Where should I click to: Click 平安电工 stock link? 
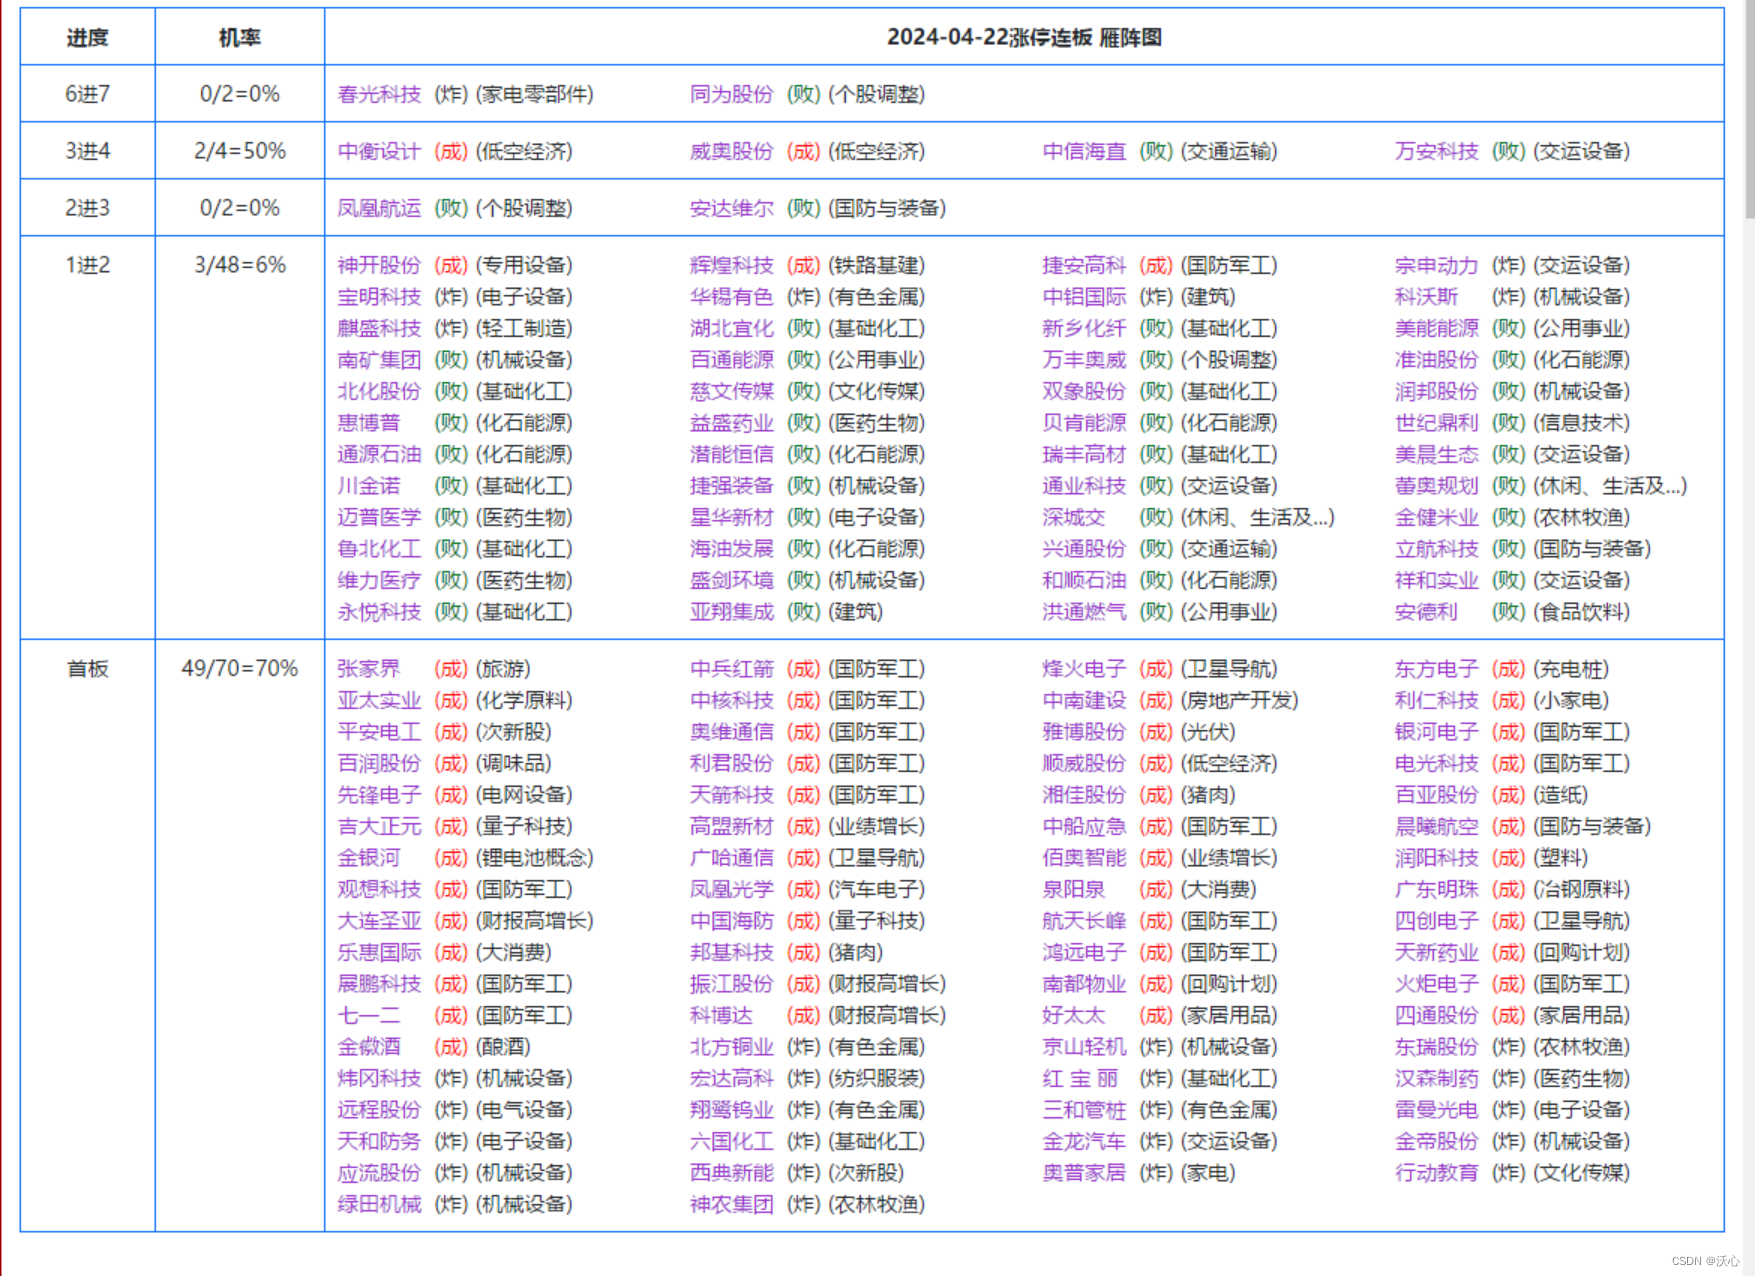click(379, 732)
